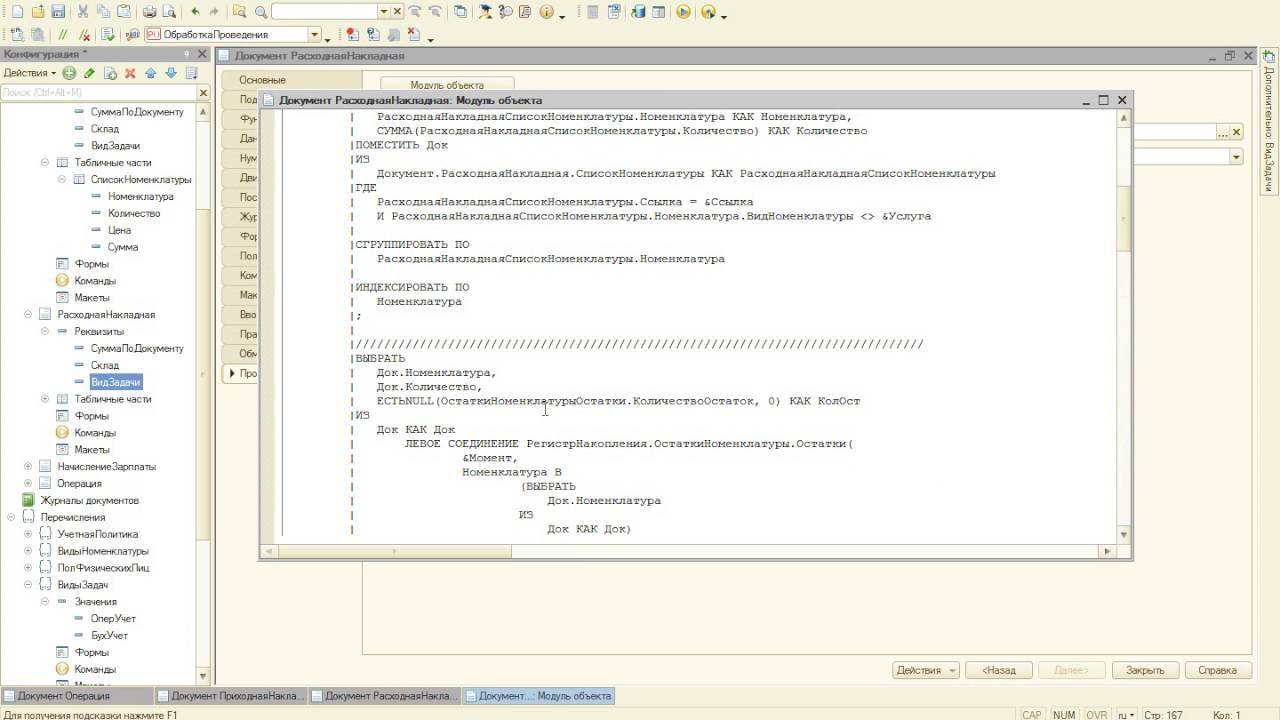Collapse the ВидыЗадач enumeration node
1280x720 pixels.
point(28,584)
